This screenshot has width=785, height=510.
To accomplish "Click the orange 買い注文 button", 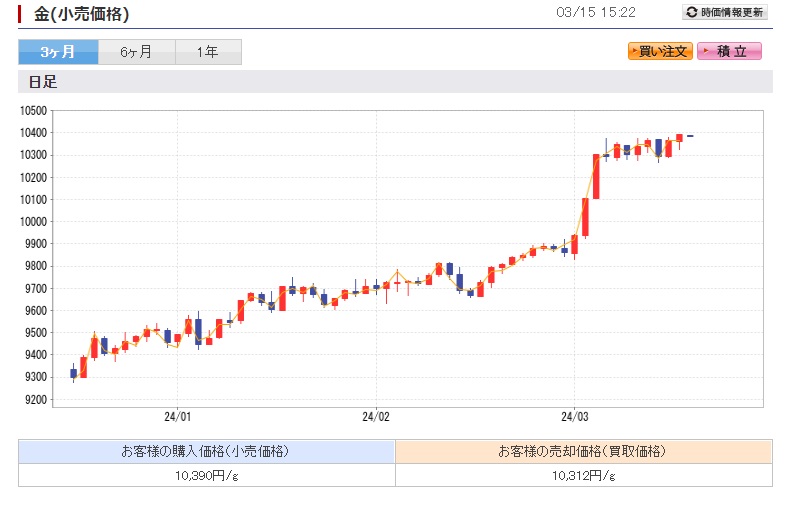I will pos(660,51).
